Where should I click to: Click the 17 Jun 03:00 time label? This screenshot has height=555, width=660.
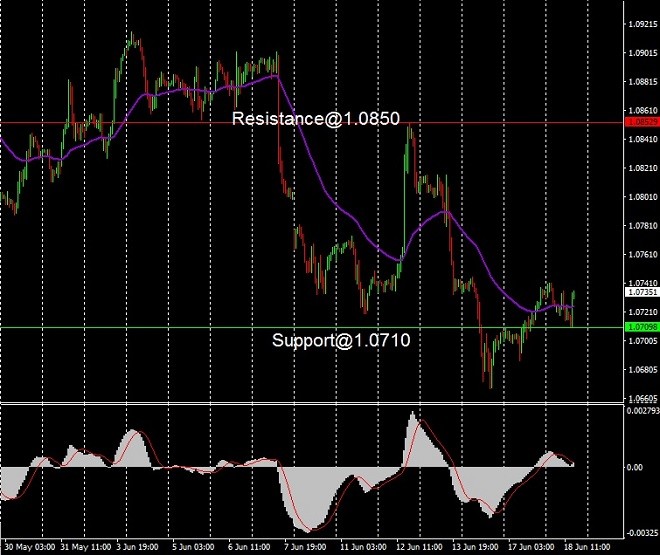pyautogui.click(x=531, y=547)
